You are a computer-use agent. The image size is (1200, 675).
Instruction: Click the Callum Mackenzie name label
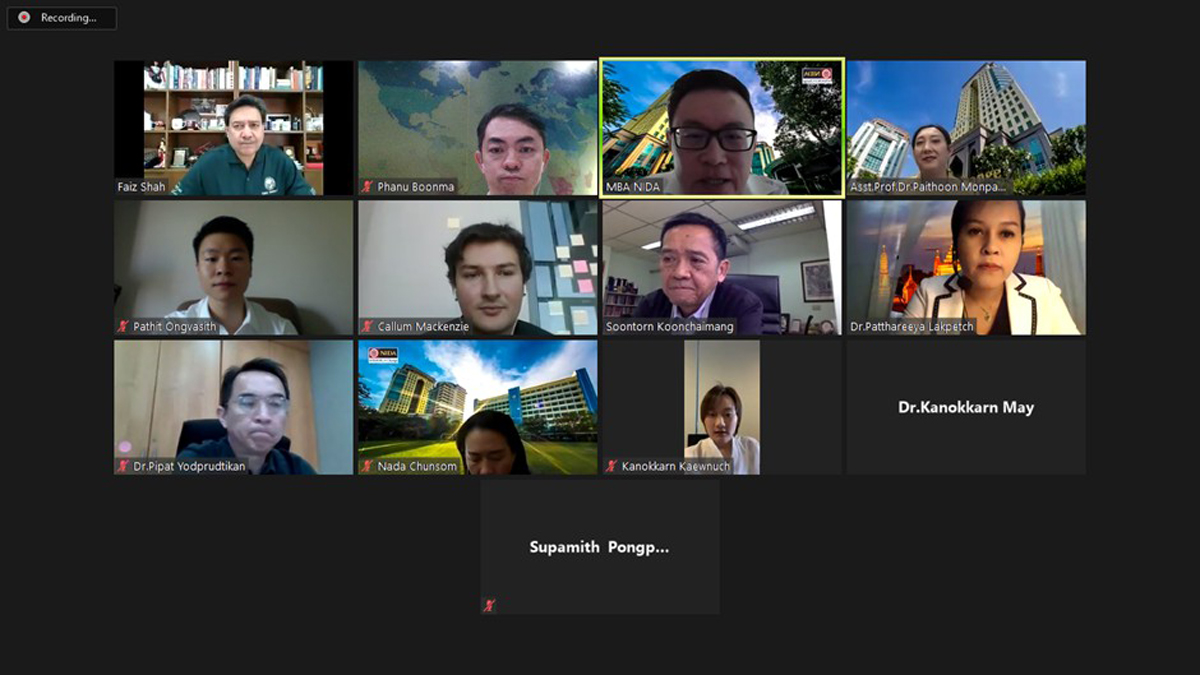(x=423, y=327)
